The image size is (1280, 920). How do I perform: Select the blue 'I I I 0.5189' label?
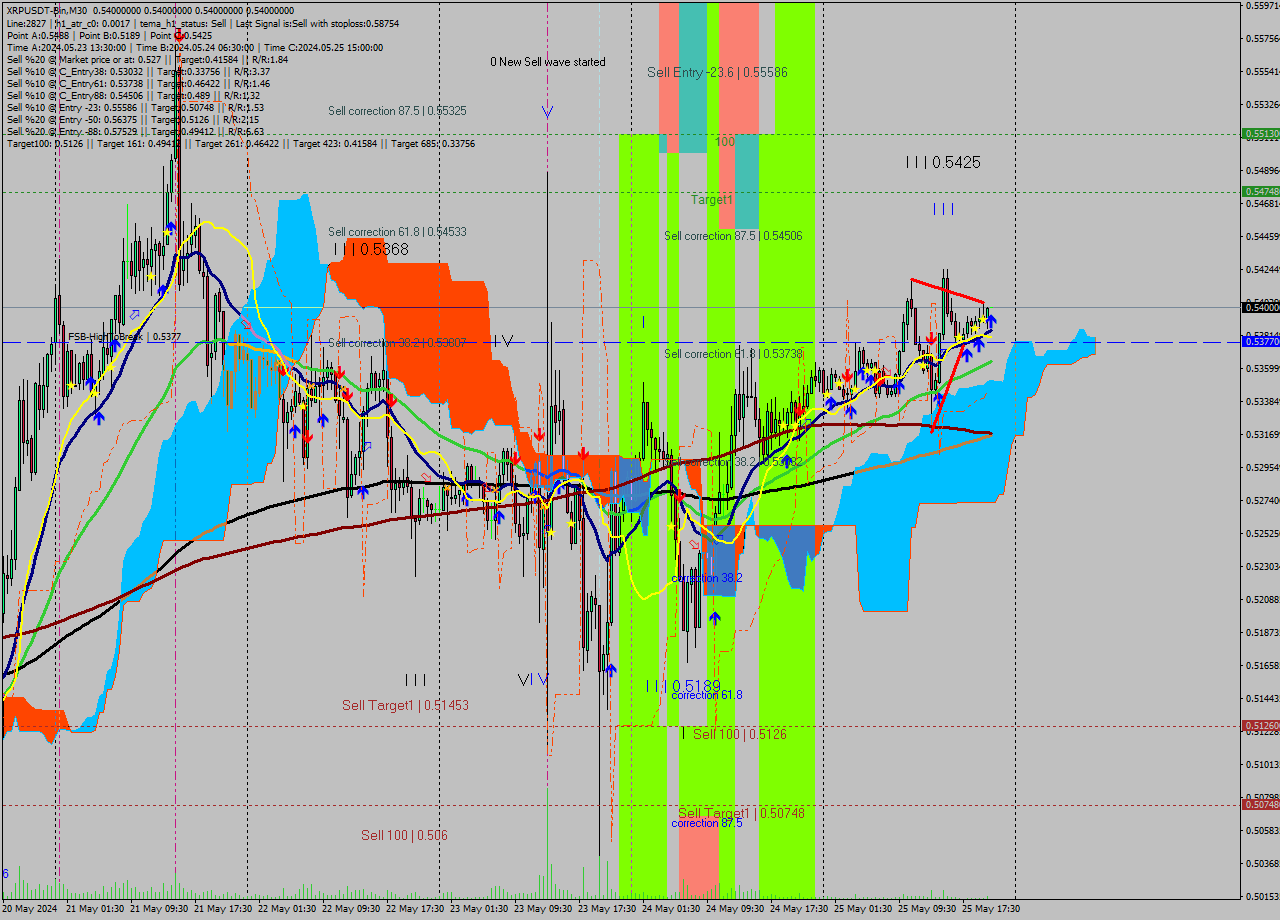pyautogui.click(x=683, y=686)
